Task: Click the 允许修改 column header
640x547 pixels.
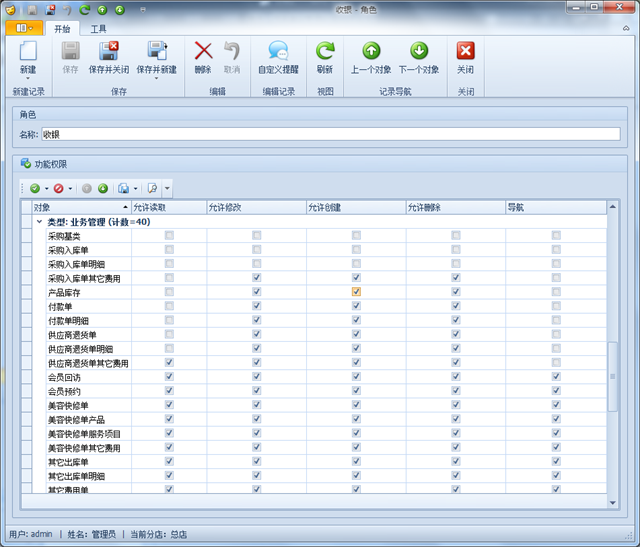Action: coord(256,207)
